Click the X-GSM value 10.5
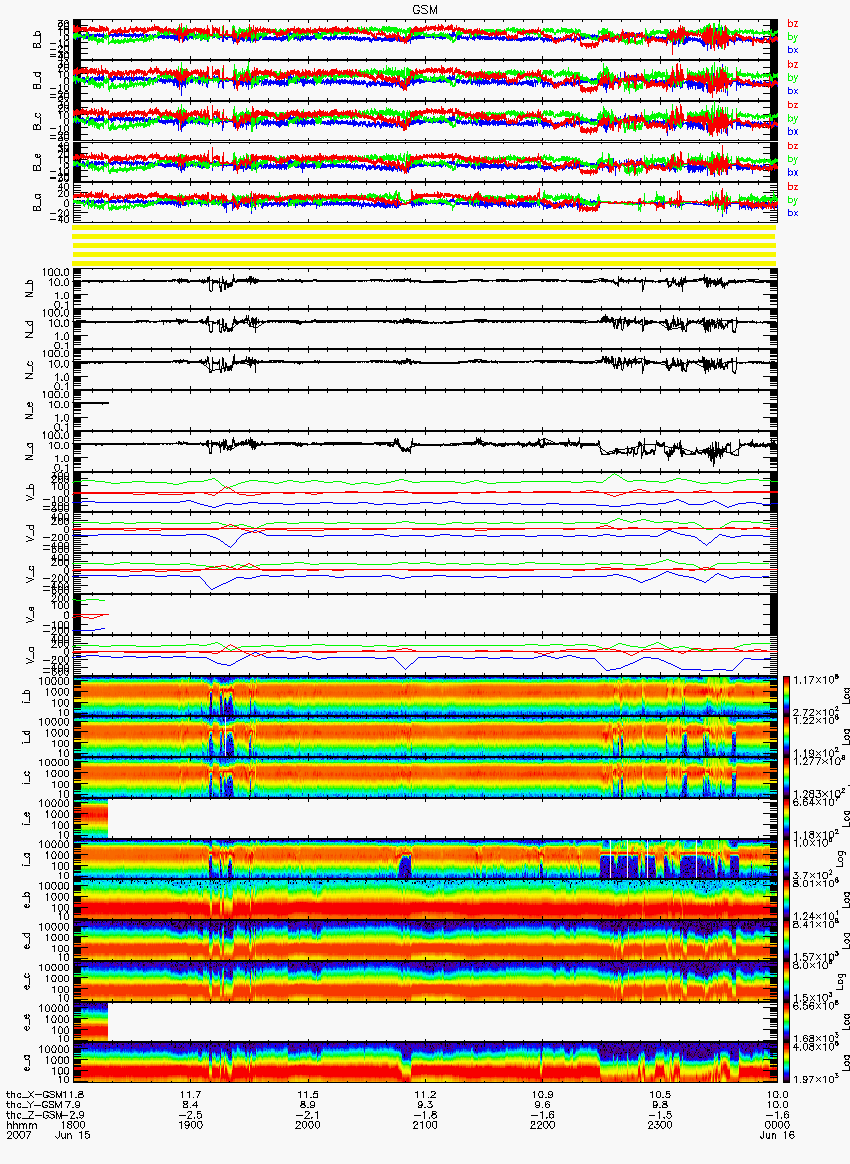This screenshot has width=850, height=1164. pos(660,1094)
